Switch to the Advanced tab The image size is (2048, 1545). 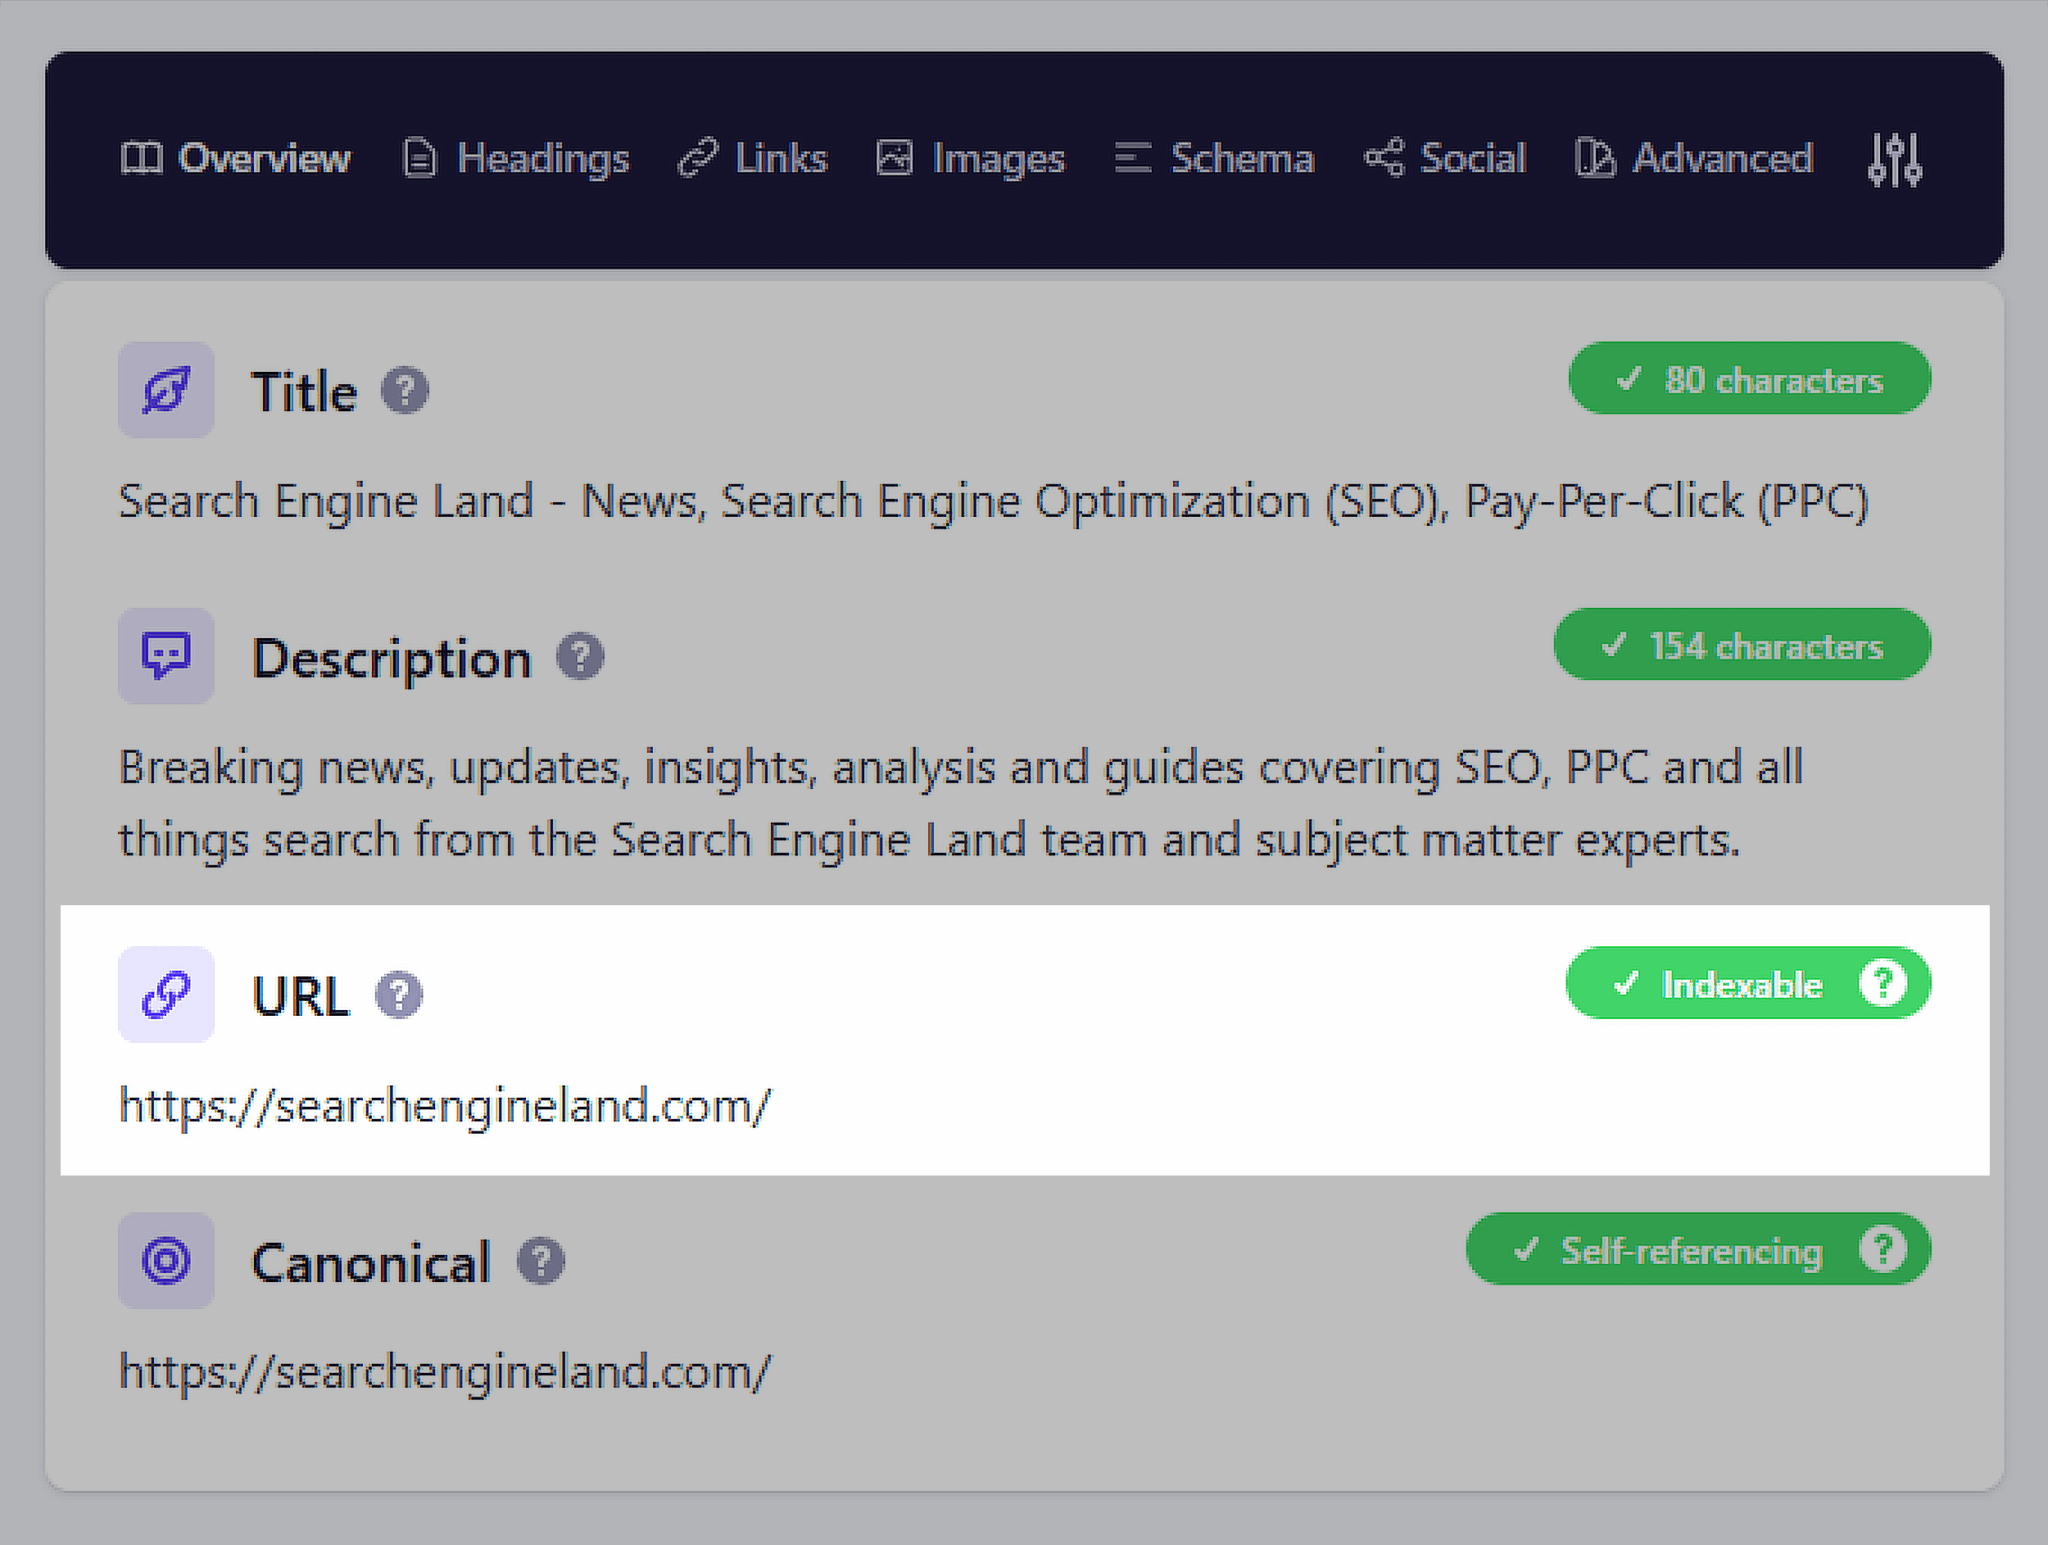[1694, 158]
